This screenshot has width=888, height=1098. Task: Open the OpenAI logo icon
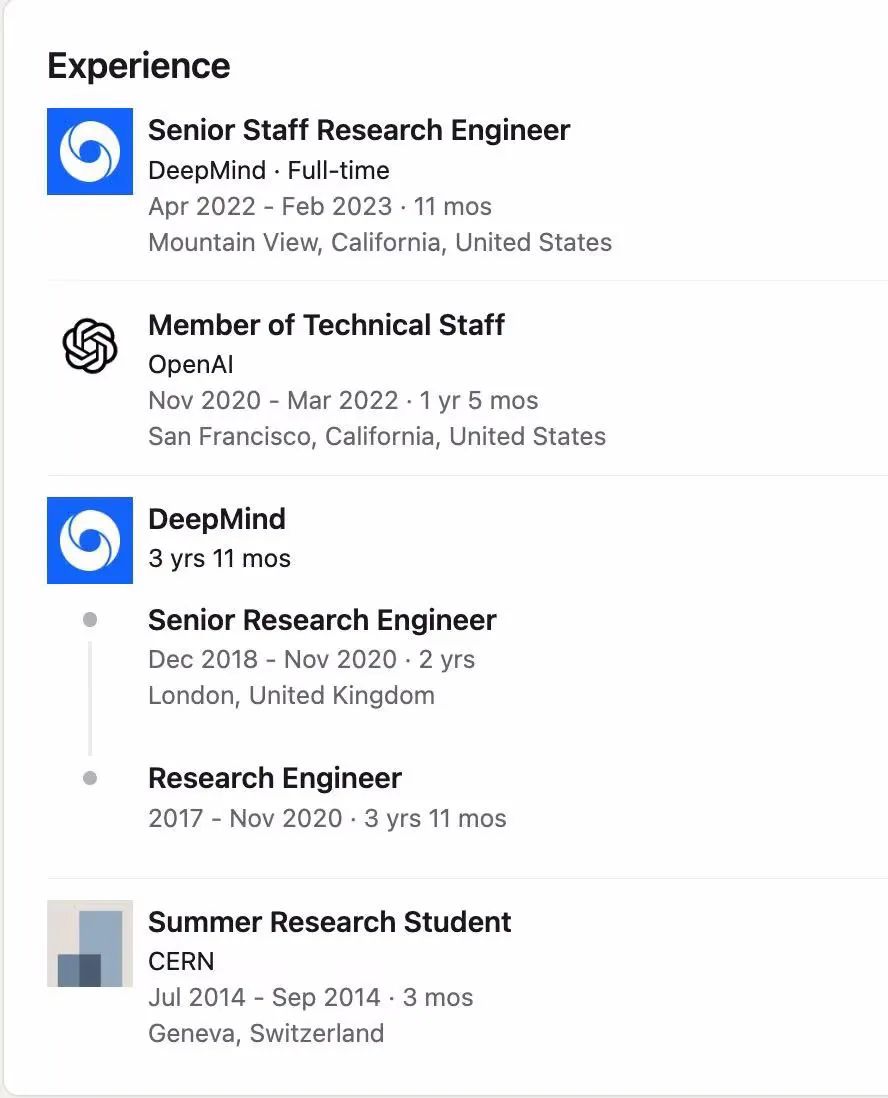[90, 346]
